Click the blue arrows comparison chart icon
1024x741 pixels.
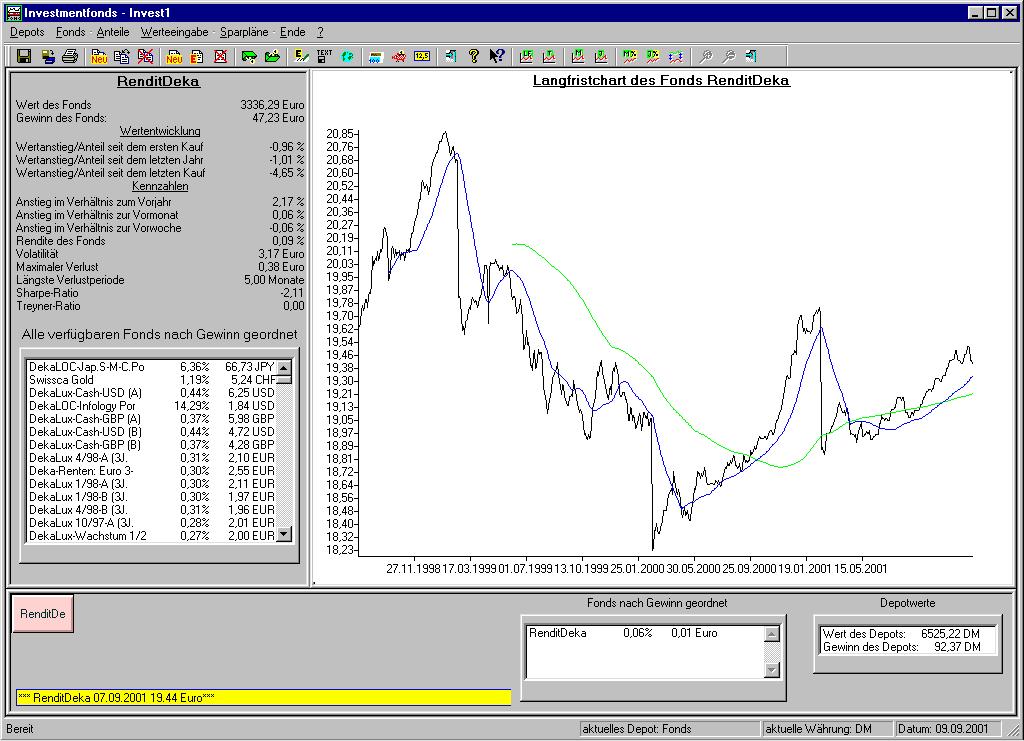click(x=676, y=56)
